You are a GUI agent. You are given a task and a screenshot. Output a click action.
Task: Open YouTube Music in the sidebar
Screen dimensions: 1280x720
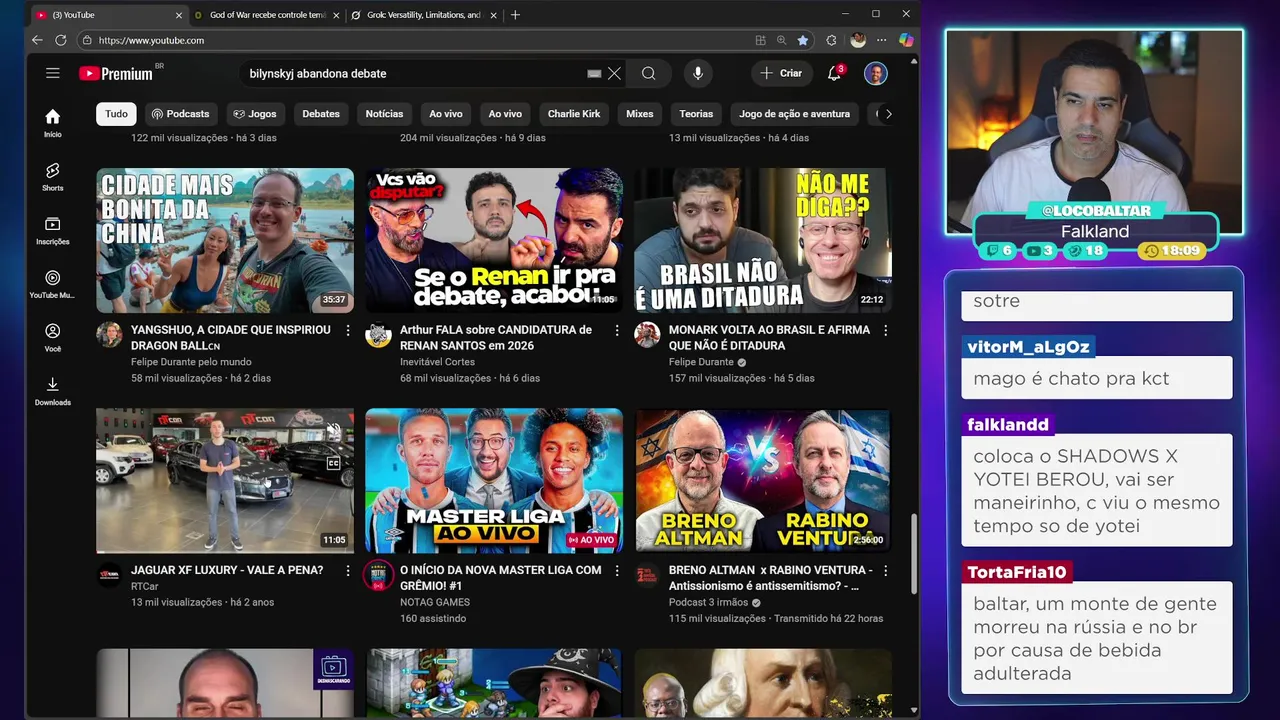pyautogui.click(x=53, y=284)
